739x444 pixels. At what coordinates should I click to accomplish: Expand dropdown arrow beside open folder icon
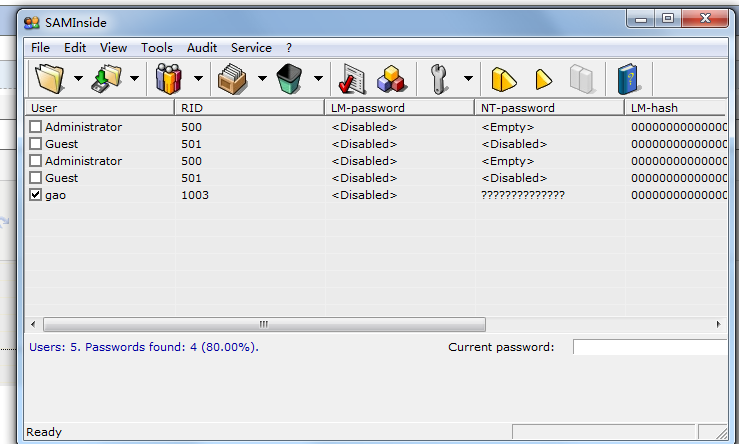coord(78,78)
